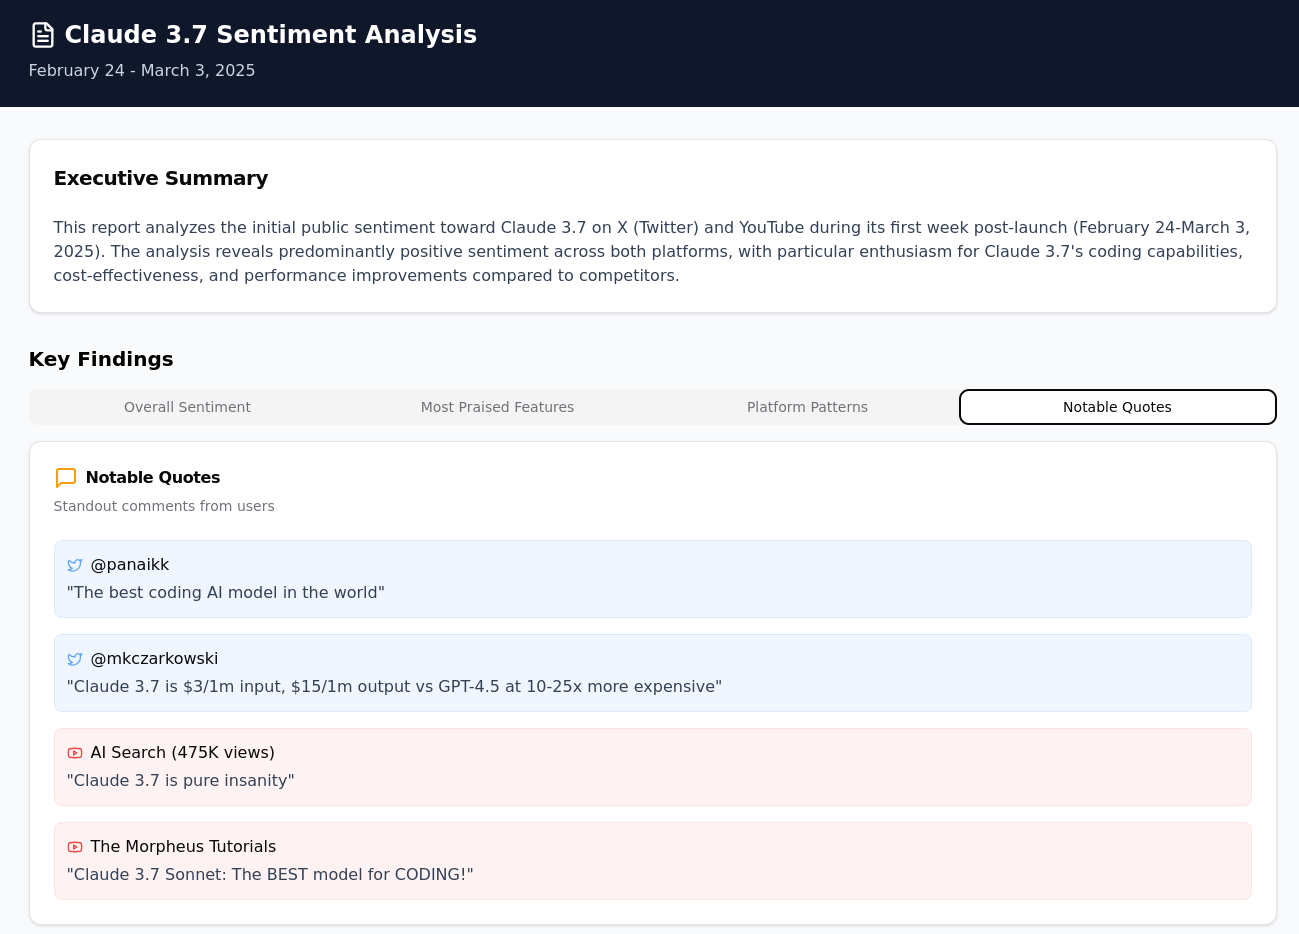This screenshot has width=1299, height=934.
Task: Click the 'Standout comments from users' subtitle
Action: pyautogui.click(x=164, y=506)
